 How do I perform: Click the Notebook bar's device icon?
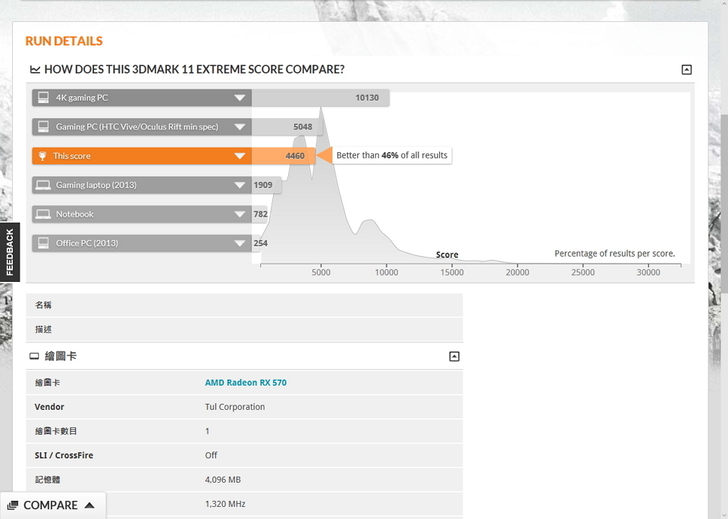42,214
